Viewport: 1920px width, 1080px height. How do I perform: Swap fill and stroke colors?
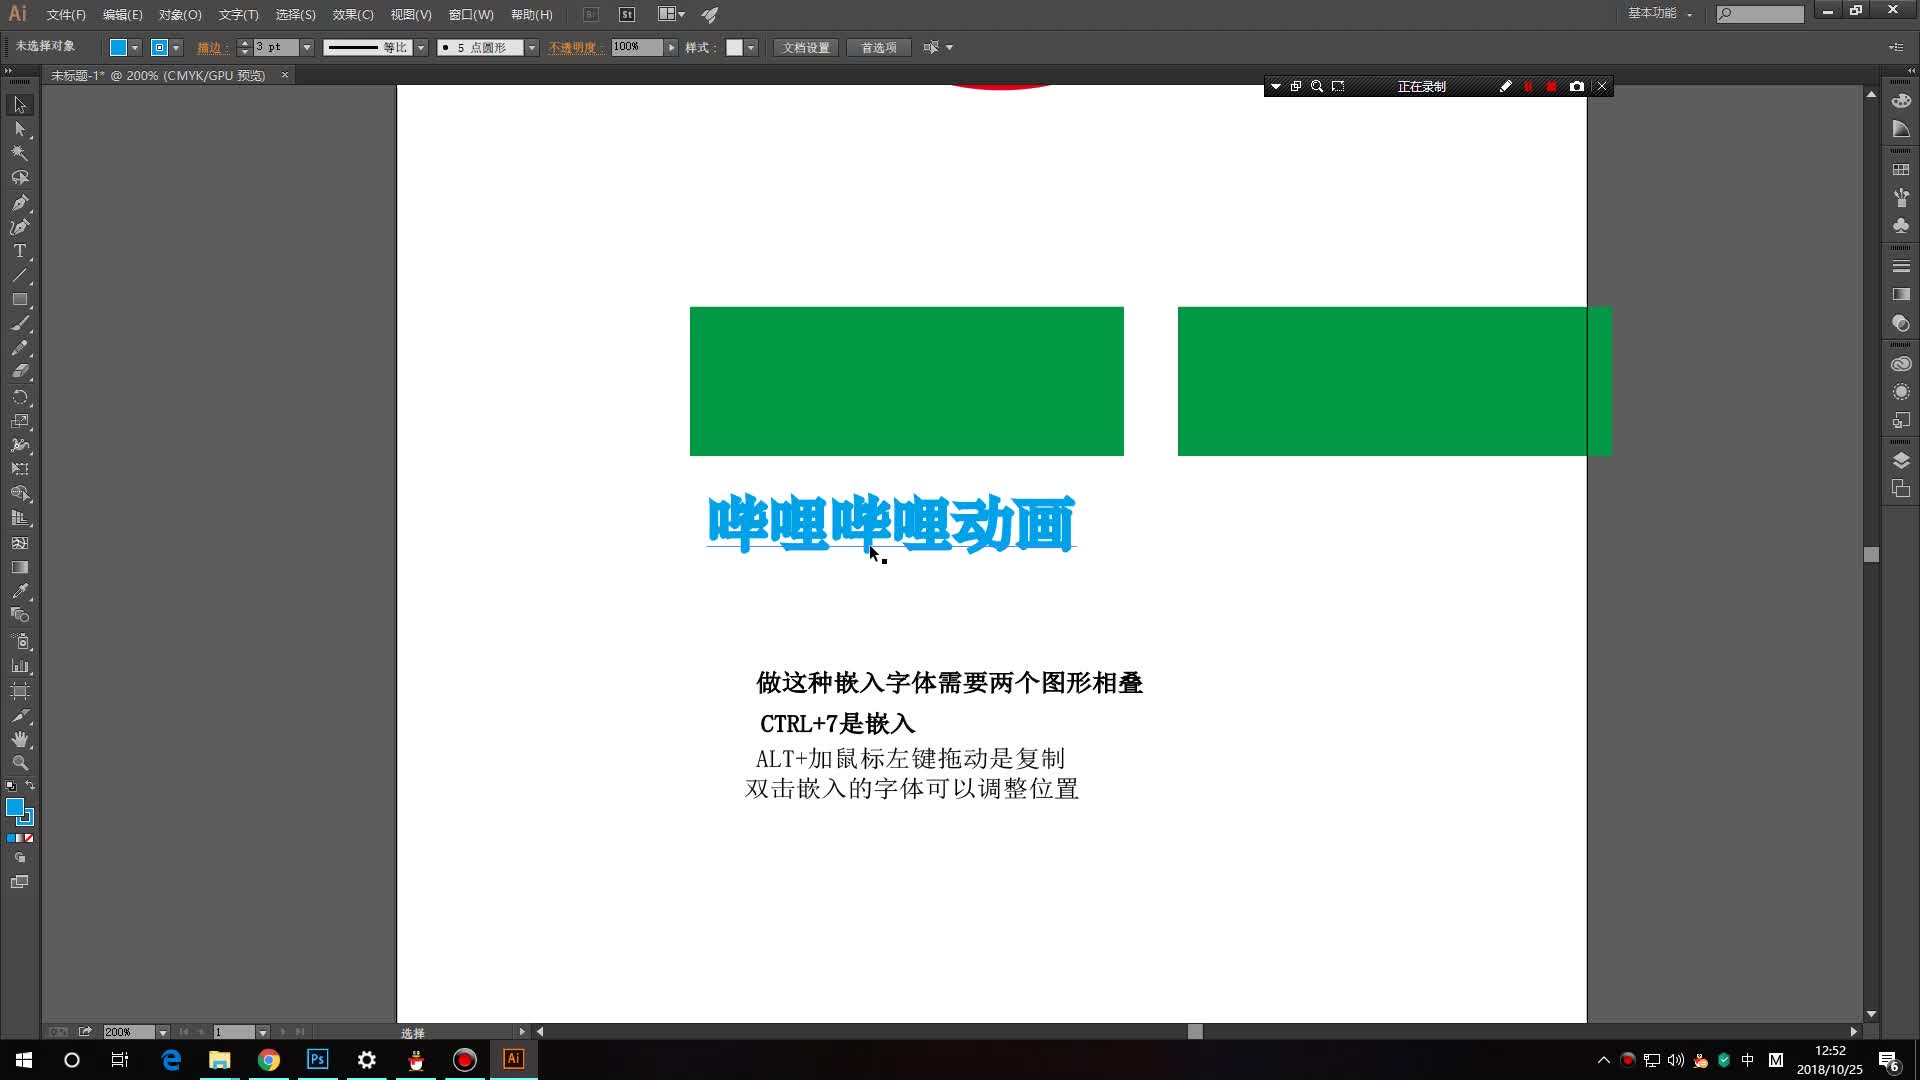[30, 786]
